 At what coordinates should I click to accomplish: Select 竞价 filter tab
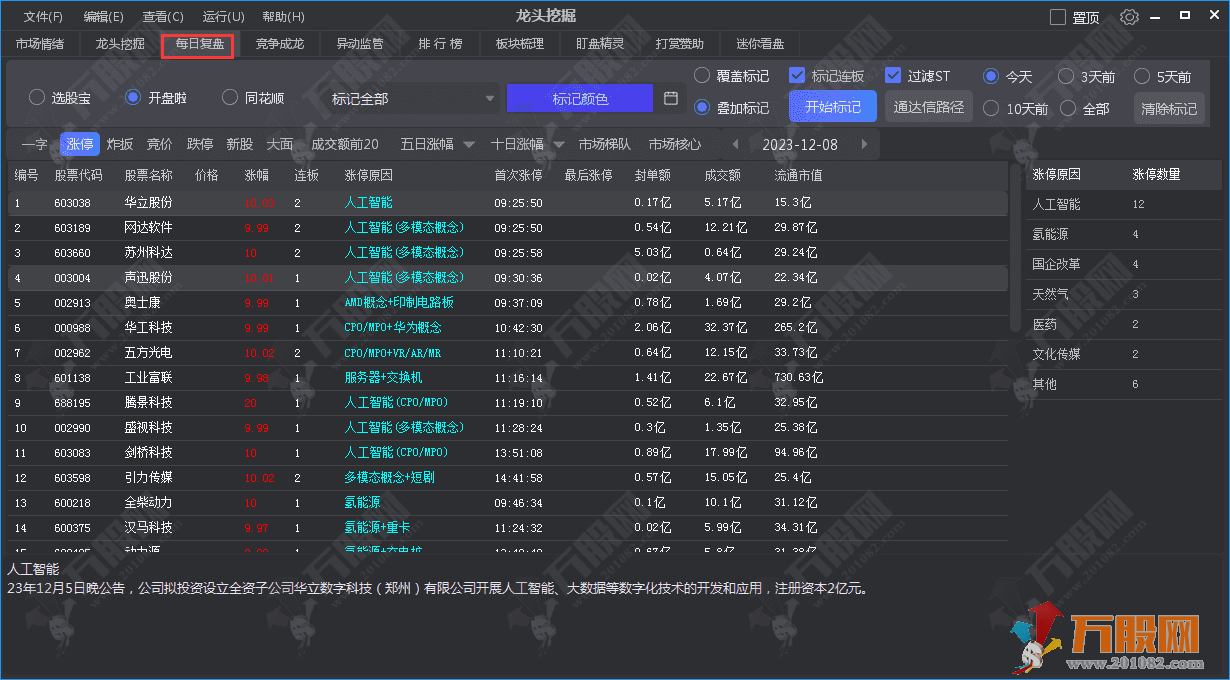pyautogui.click(x=160, y=144)
